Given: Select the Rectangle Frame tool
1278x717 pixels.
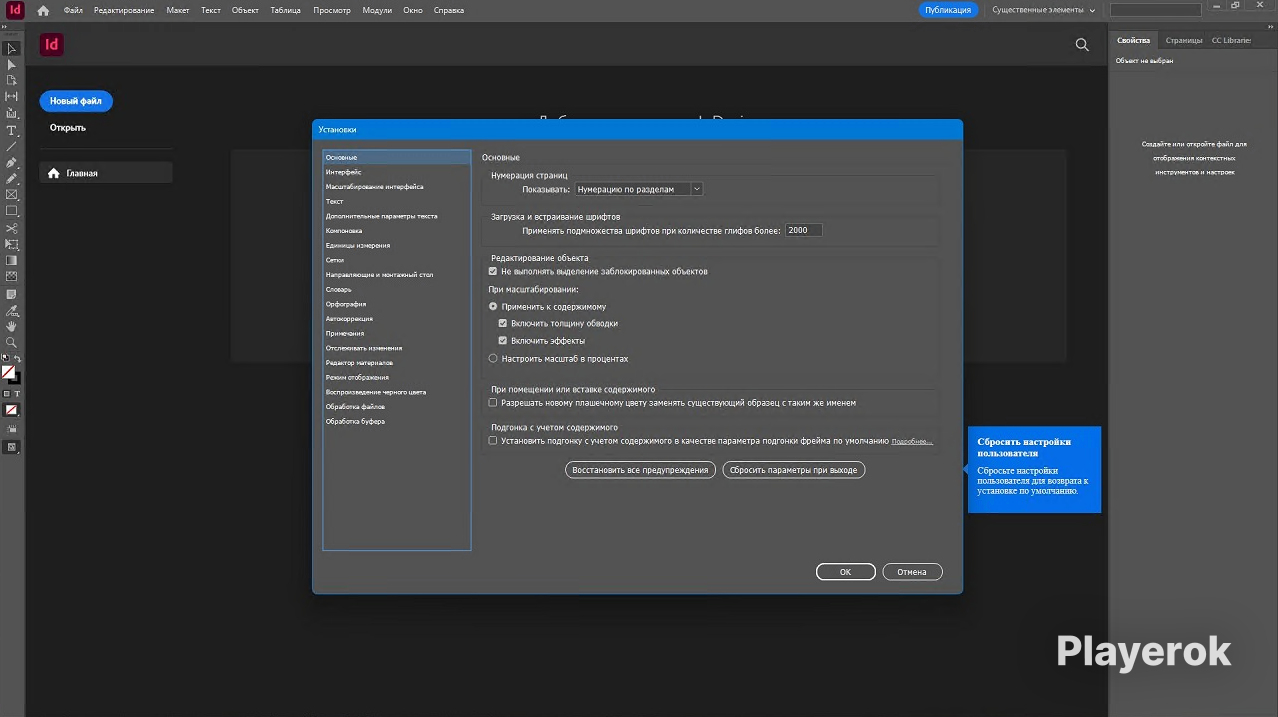Looking at the screenshot, I should 12,195.
